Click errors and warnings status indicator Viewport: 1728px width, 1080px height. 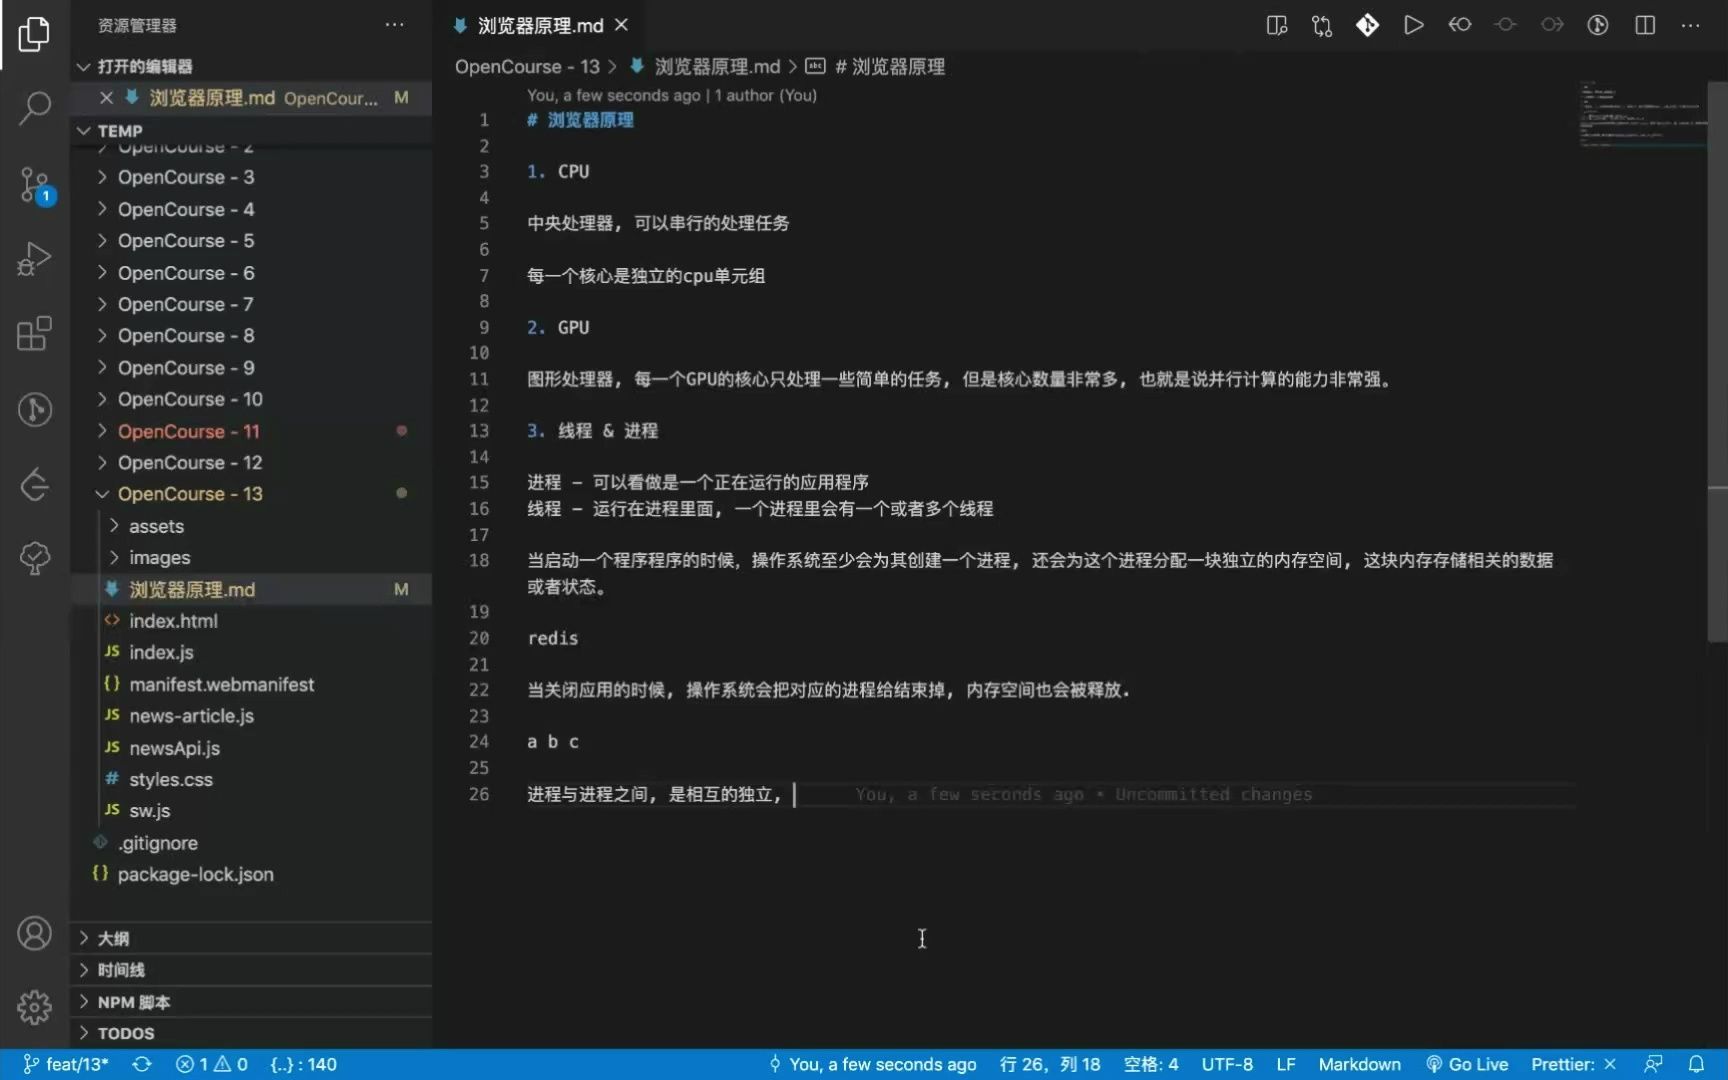[211, 1064]
